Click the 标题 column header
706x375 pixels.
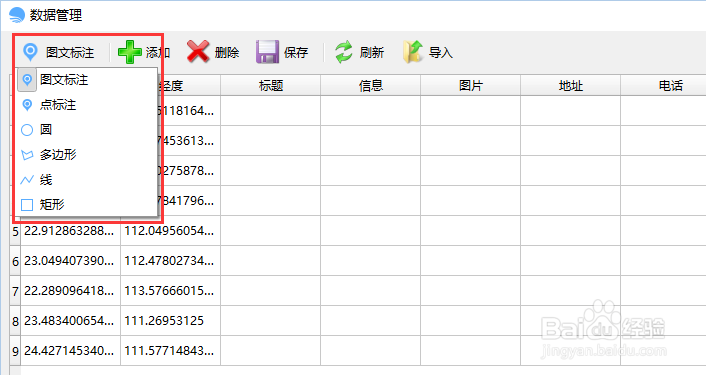tap(271, 86)
